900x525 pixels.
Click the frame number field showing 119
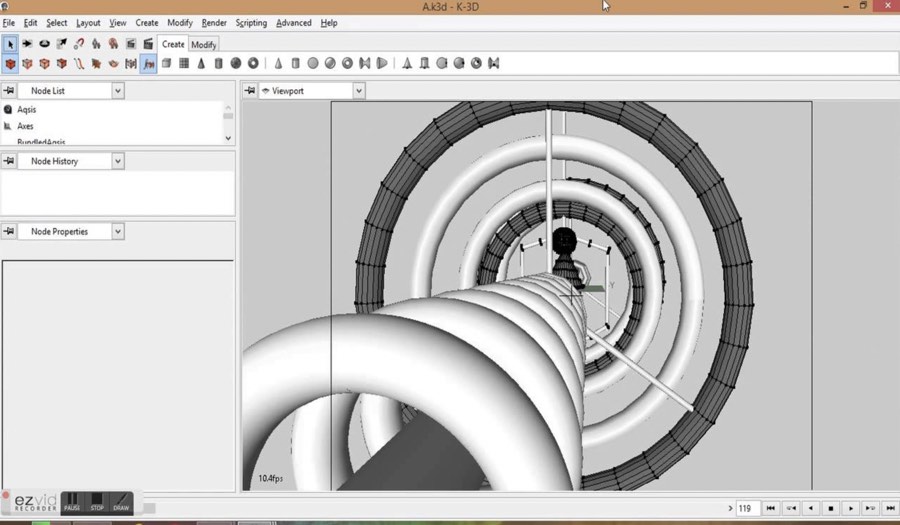coord(746,509)
